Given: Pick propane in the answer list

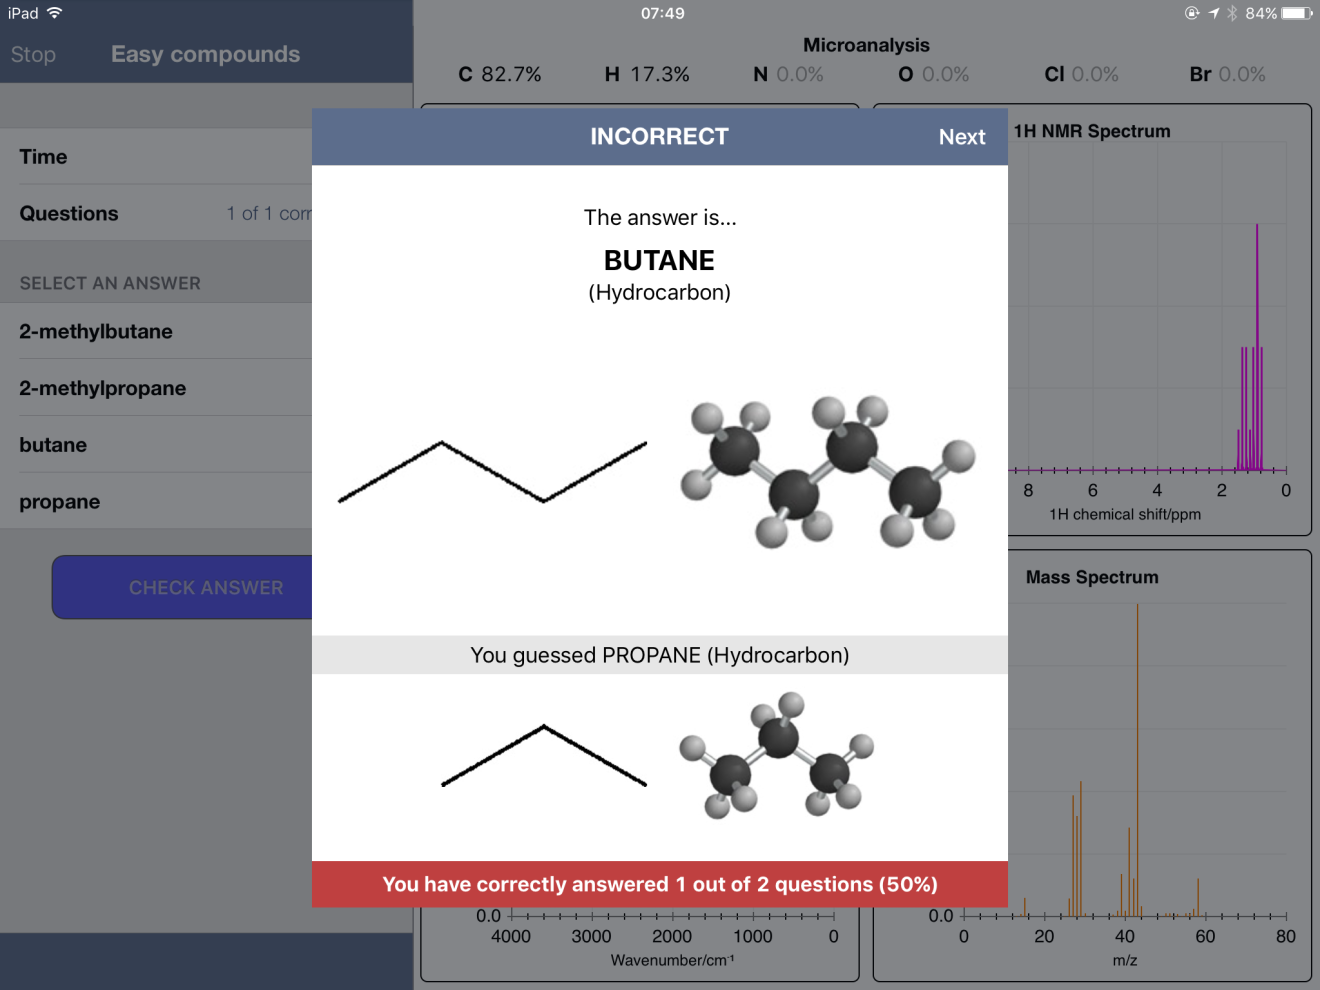Looking at the screenshot, I should (60, 502).
